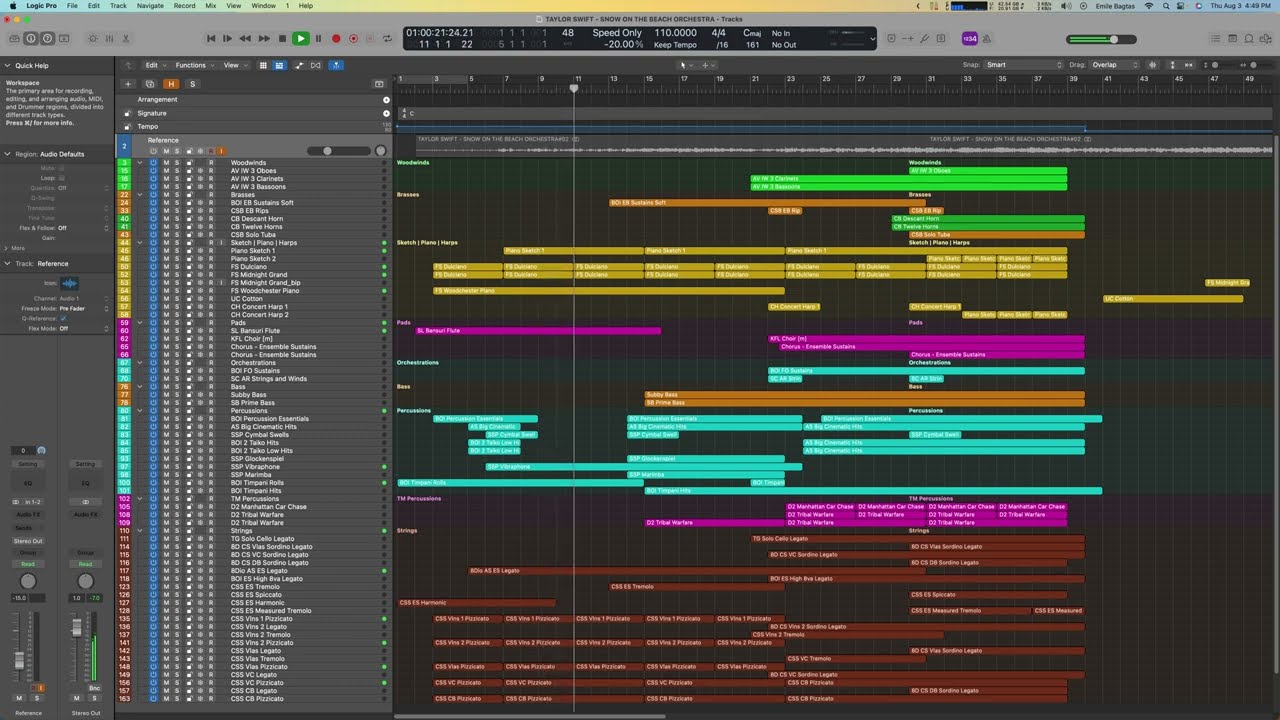Click the Bnc button on Stereo Out strip
1280x720 pixels.
(94, 688)
